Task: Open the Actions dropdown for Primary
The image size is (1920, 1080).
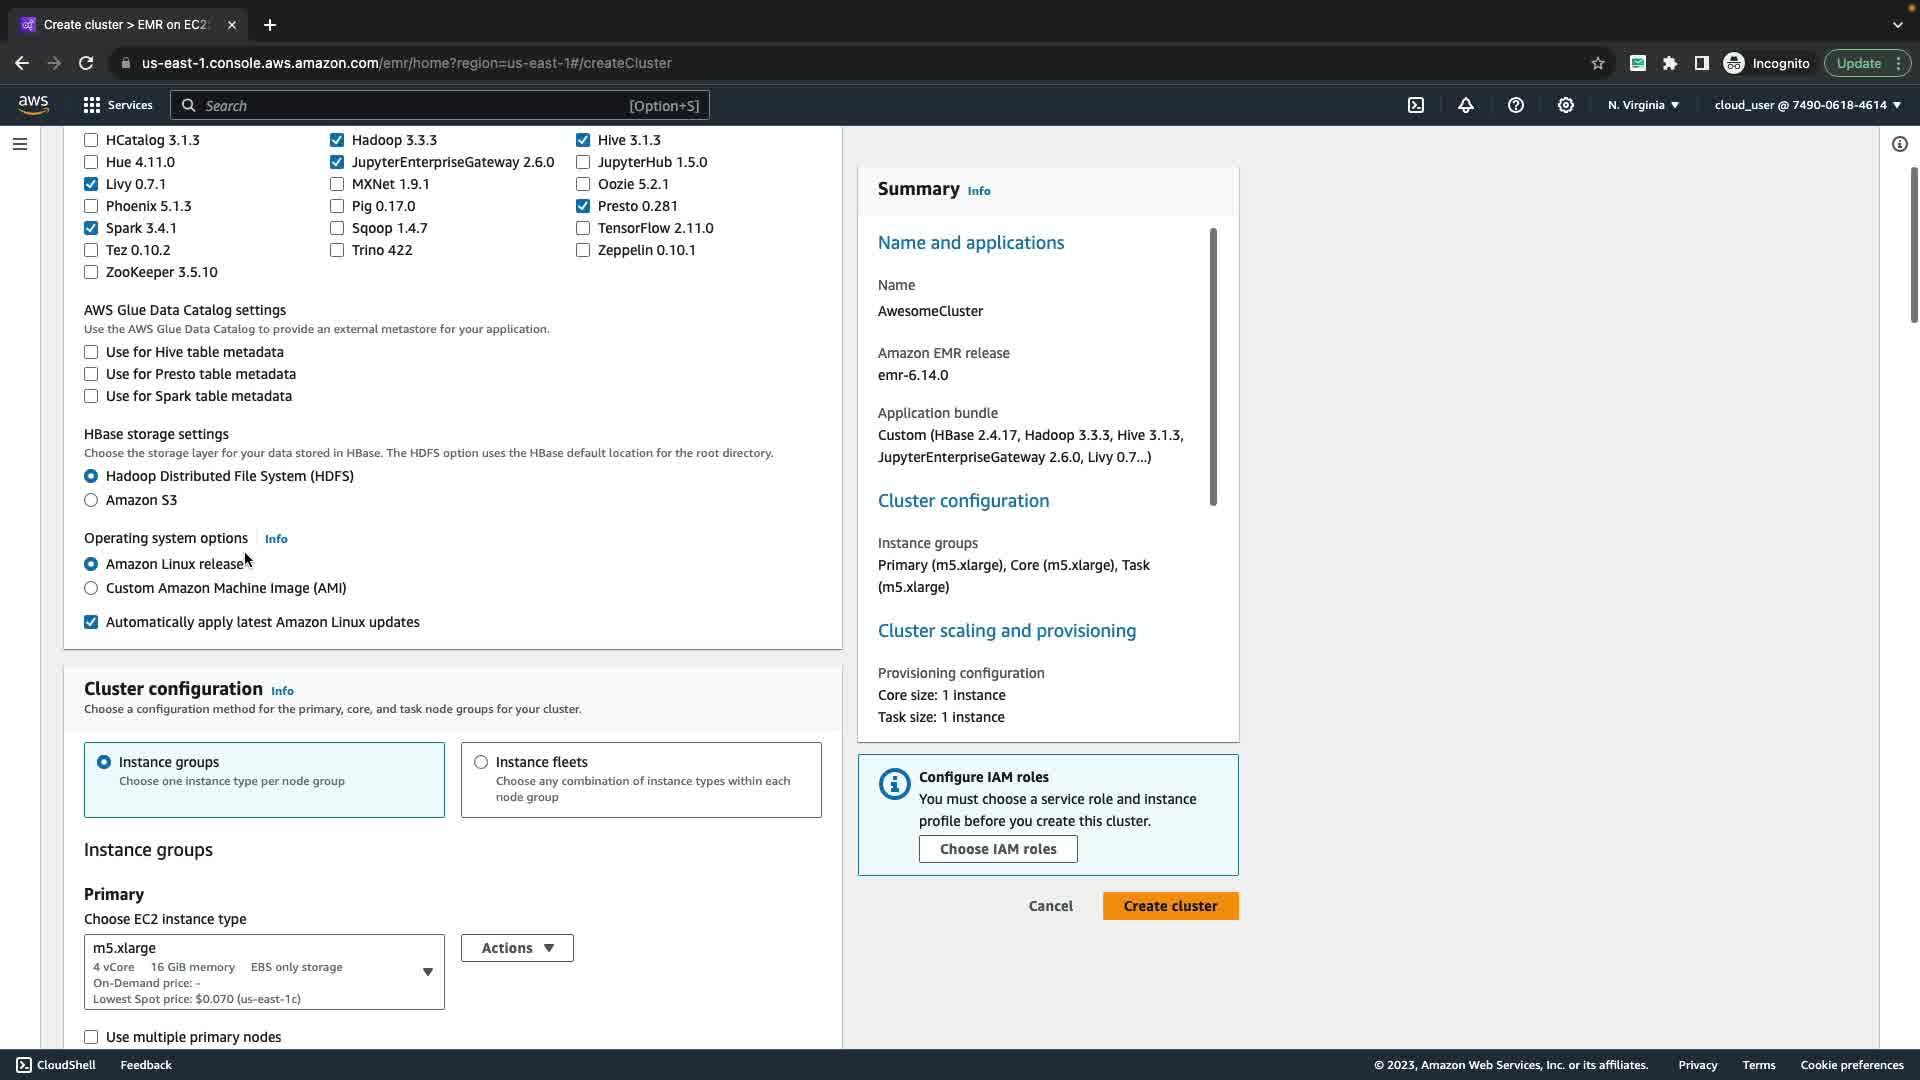Action: pyautogui.click(x=517, y=948)
